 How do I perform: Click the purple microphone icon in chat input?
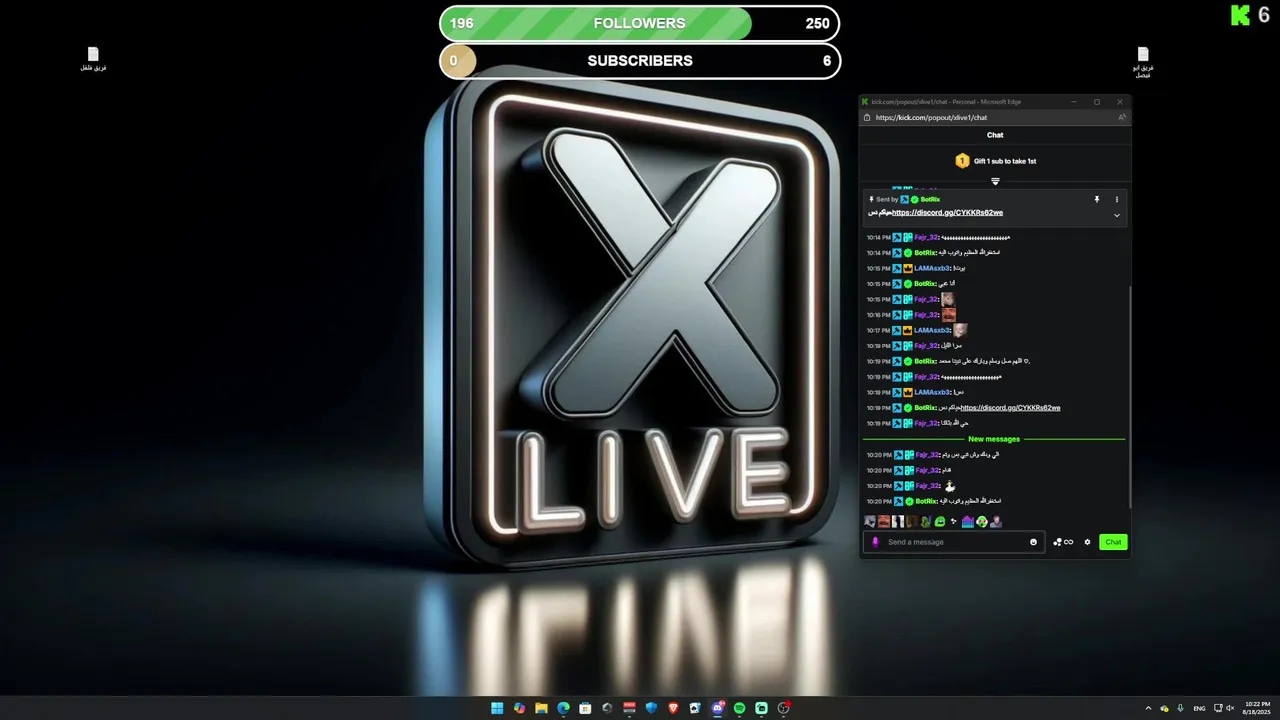tap(876, 542)
